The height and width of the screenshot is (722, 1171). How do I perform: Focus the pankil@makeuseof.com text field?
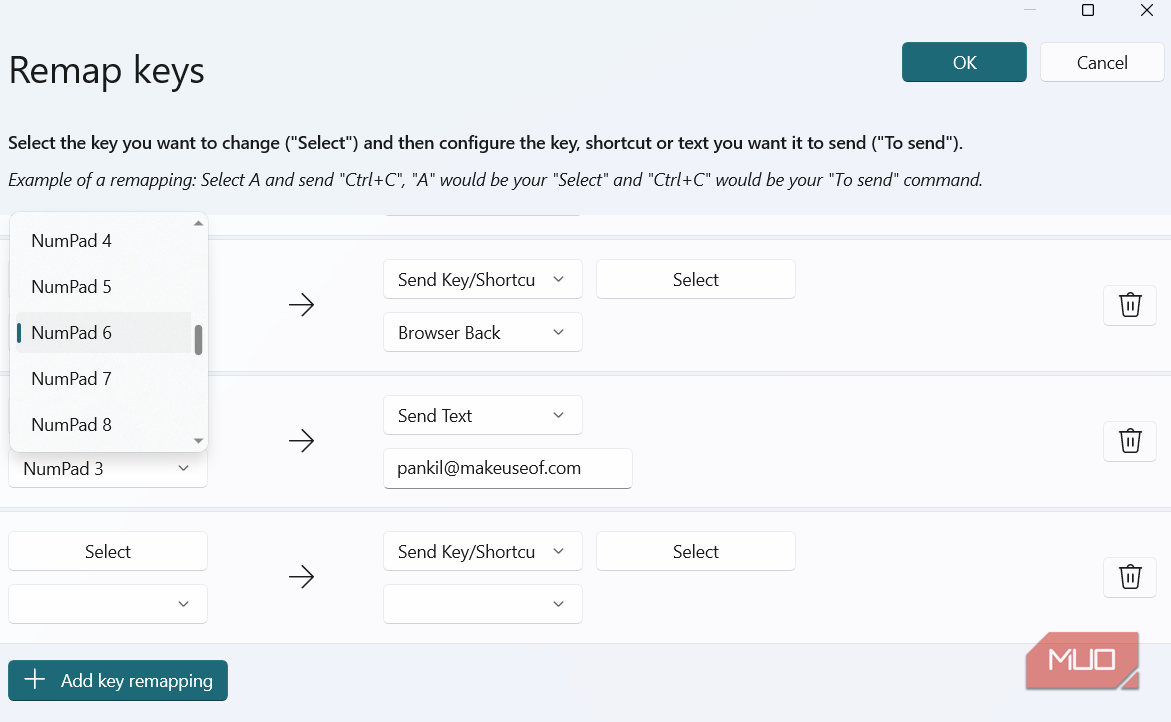(x=508, y=468)
